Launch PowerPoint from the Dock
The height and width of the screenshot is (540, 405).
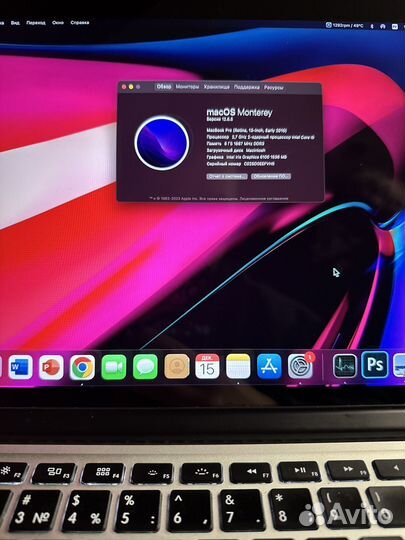(x=51, y=367)
